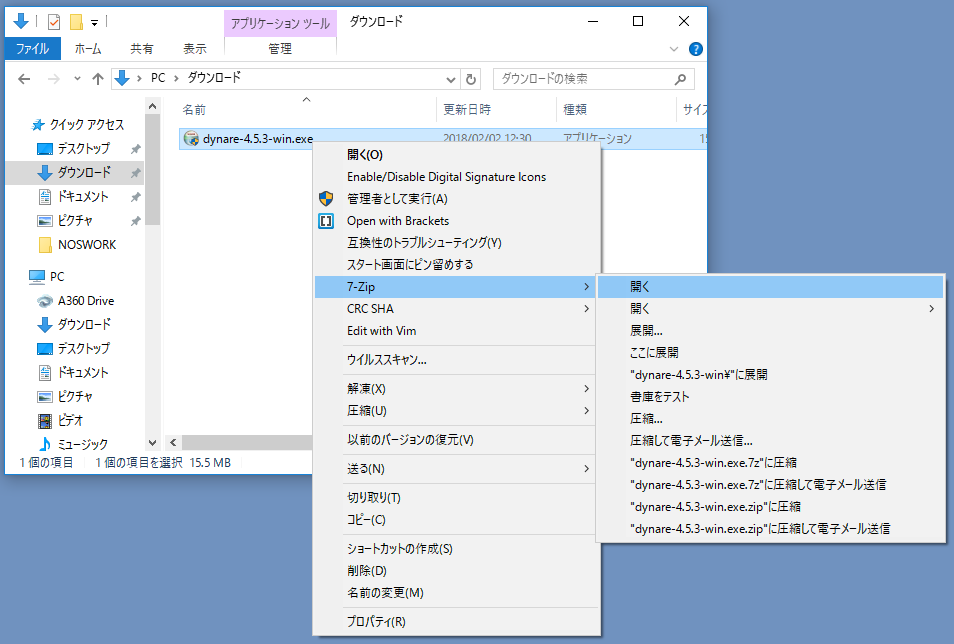Click the Open with Brackets icon
The height and width of the screenshot is (644, 954).
point(326,221)
